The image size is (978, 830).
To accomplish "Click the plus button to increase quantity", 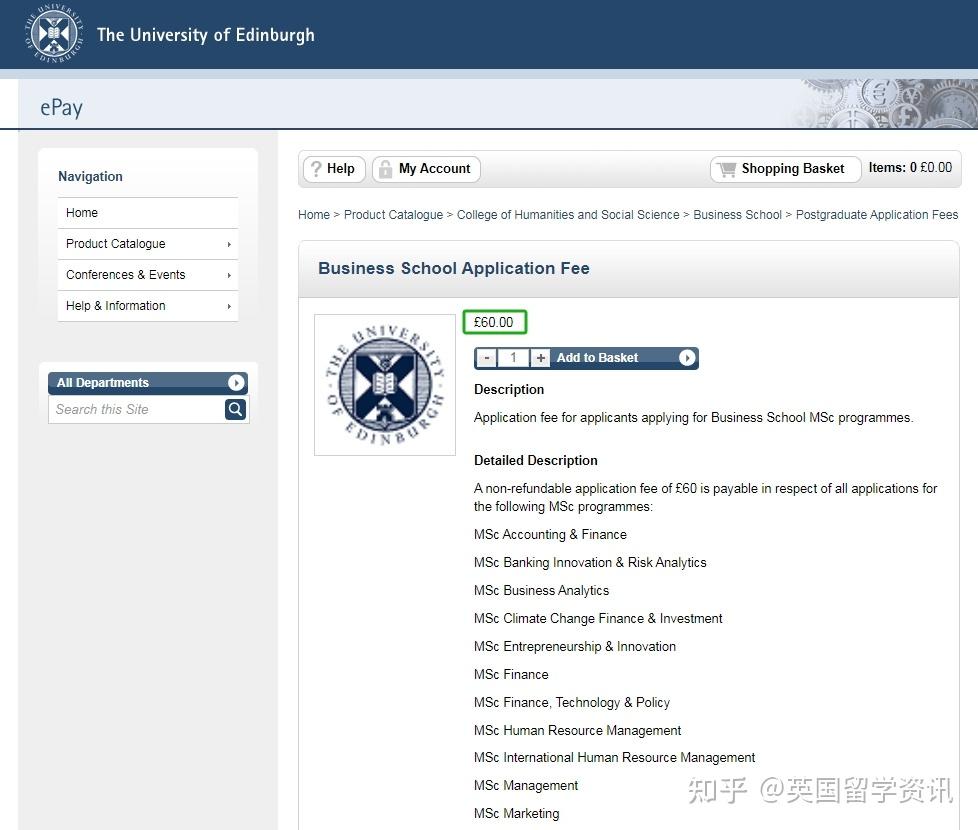I will click(539, 357).
